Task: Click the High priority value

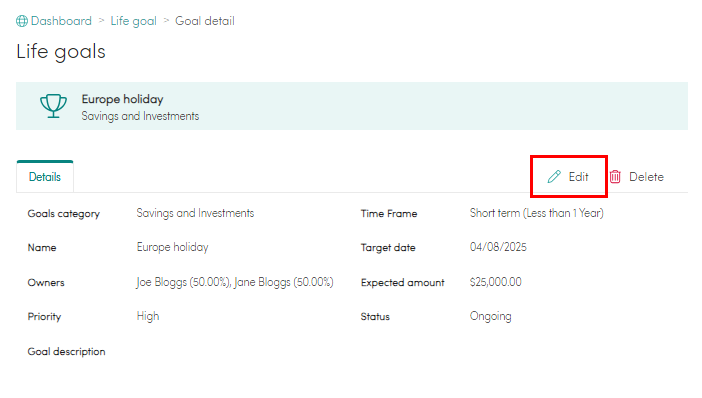Action: click(x=148, y=316)
